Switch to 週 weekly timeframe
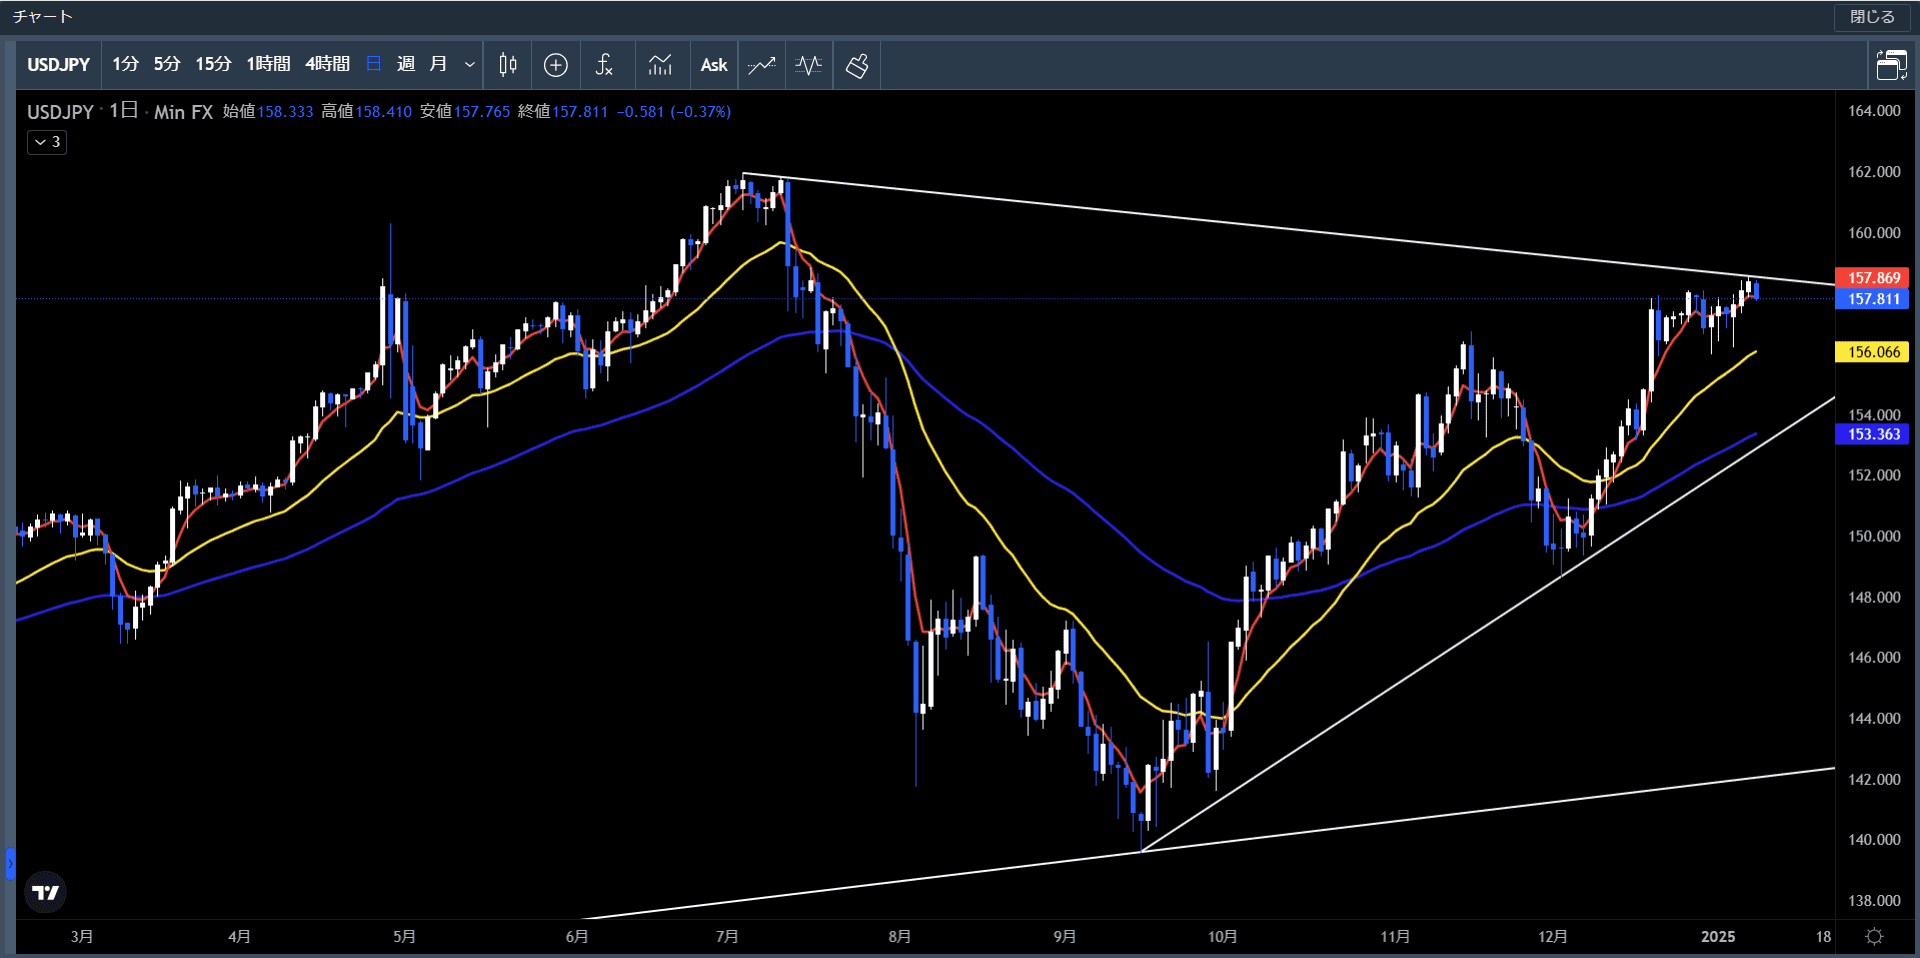1920x958 pixels. point(405,64)
